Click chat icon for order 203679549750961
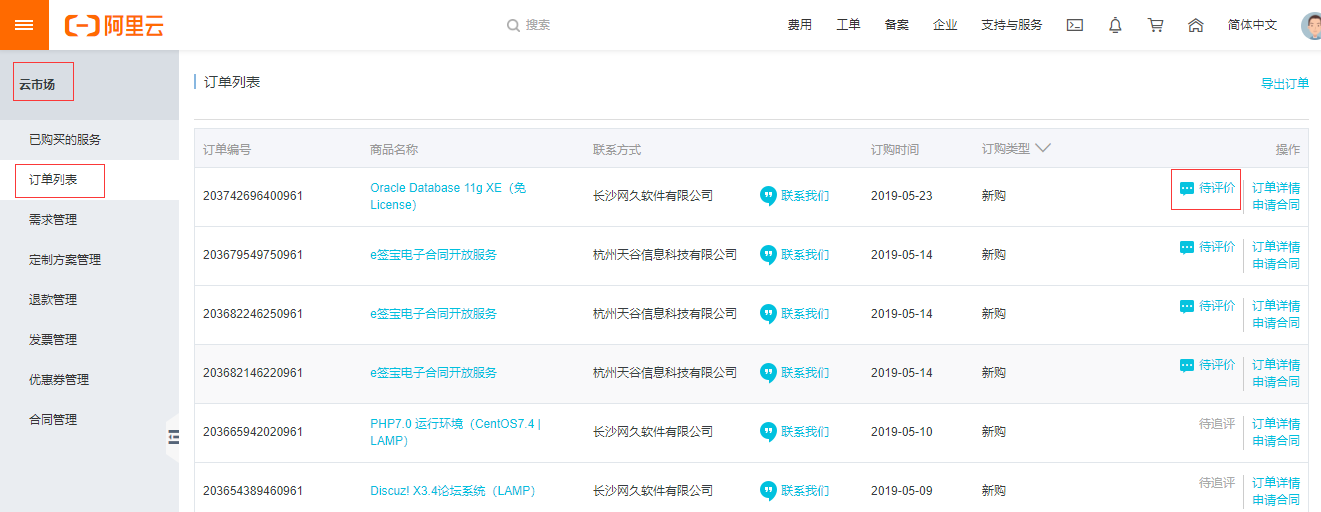The height and width of the screenshot is (512, 1321). (x=768, y=255)
